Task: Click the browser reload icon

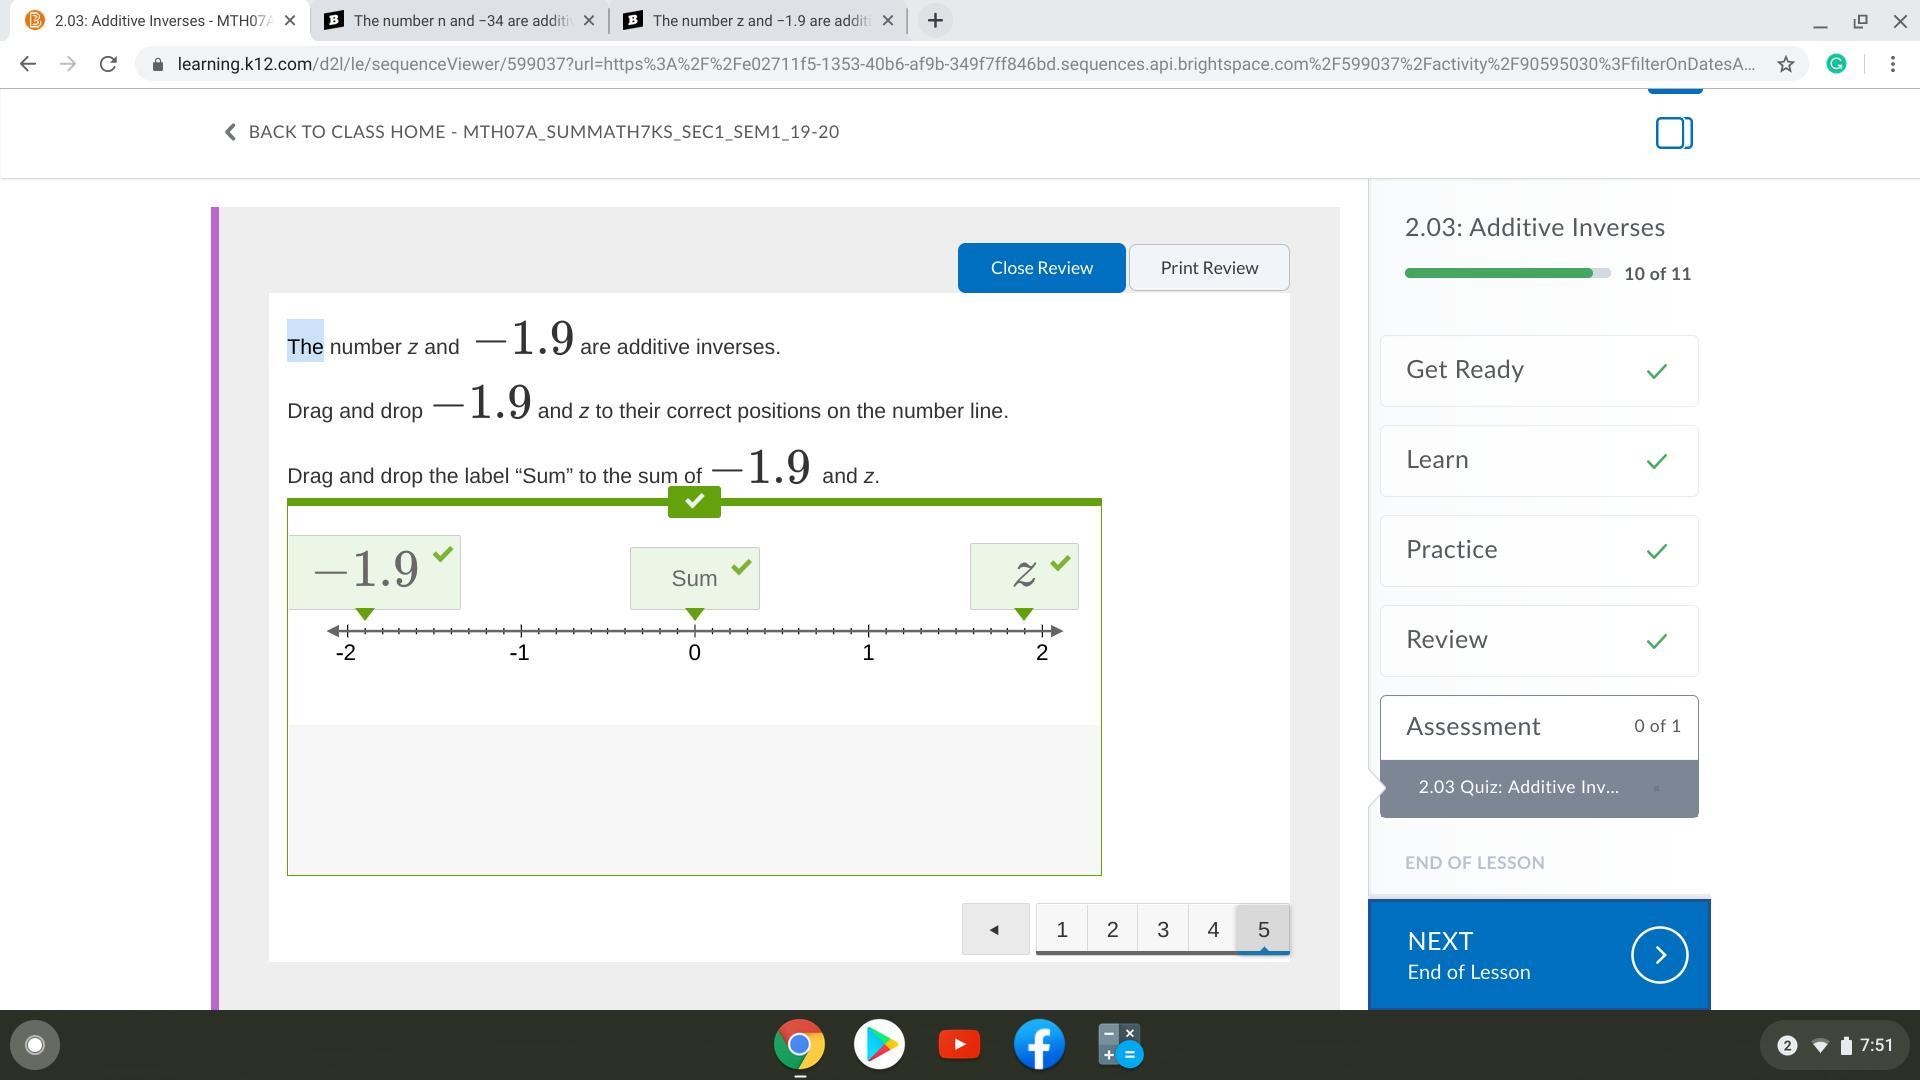Action: coord(108,64)
